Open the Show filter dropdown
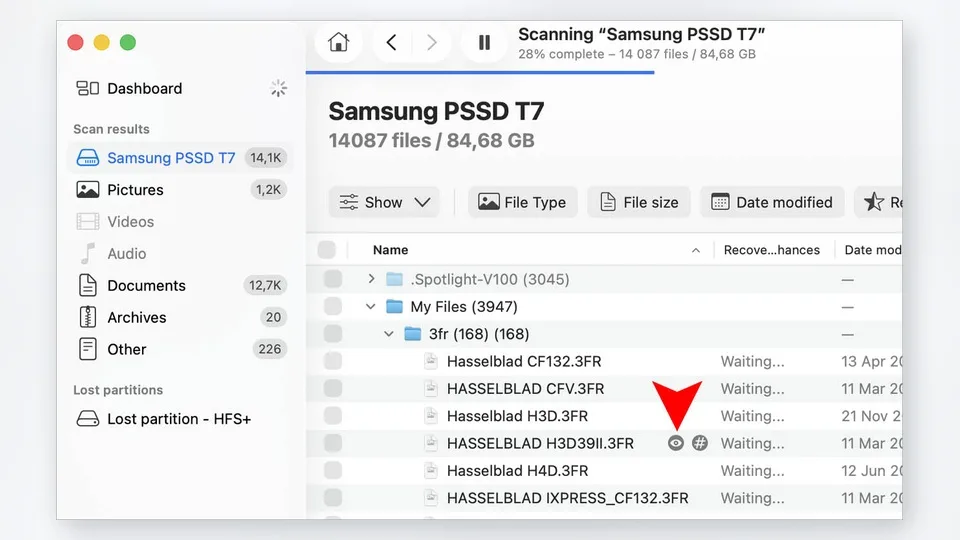Viewport: 960px width, 540px height. 384,202
